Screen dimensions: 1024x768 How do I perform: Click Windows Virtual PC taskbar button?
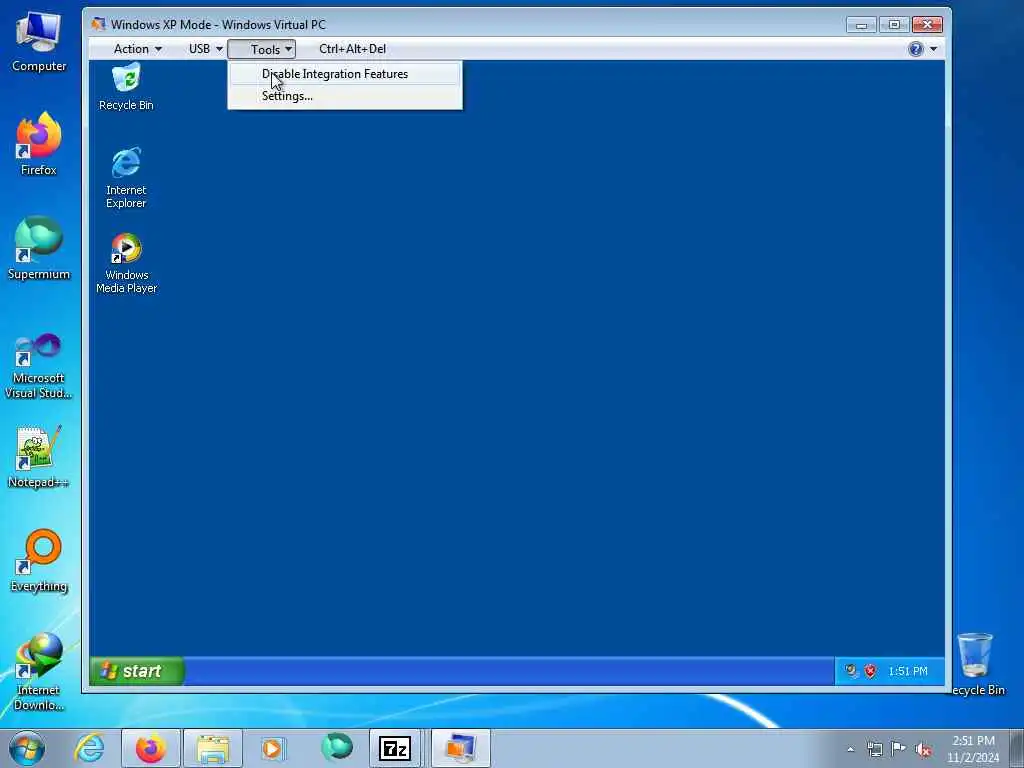(460, 748)
